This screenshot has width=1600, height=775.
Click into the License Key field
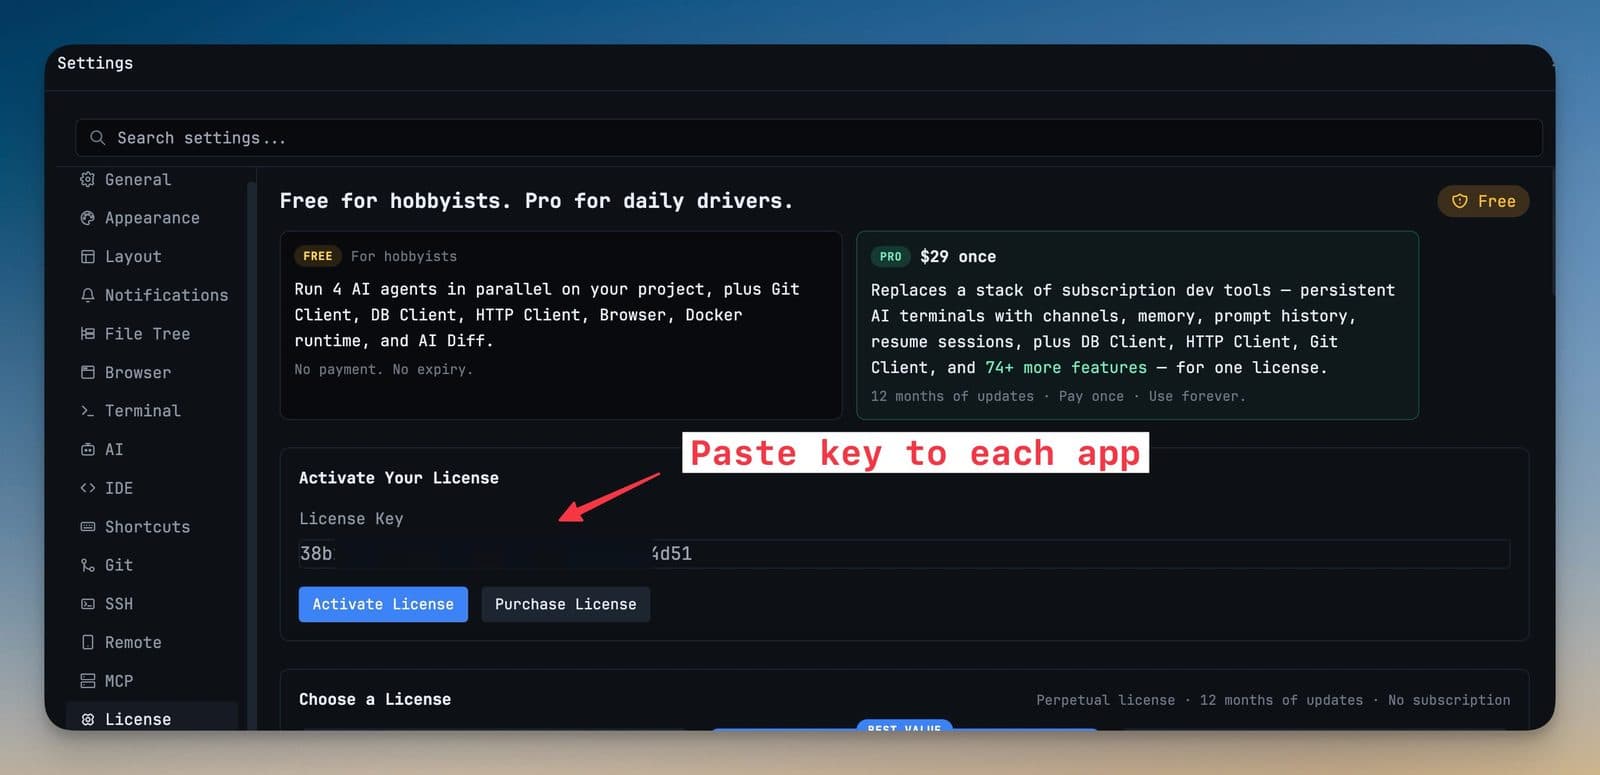click(x=904, y=554)
